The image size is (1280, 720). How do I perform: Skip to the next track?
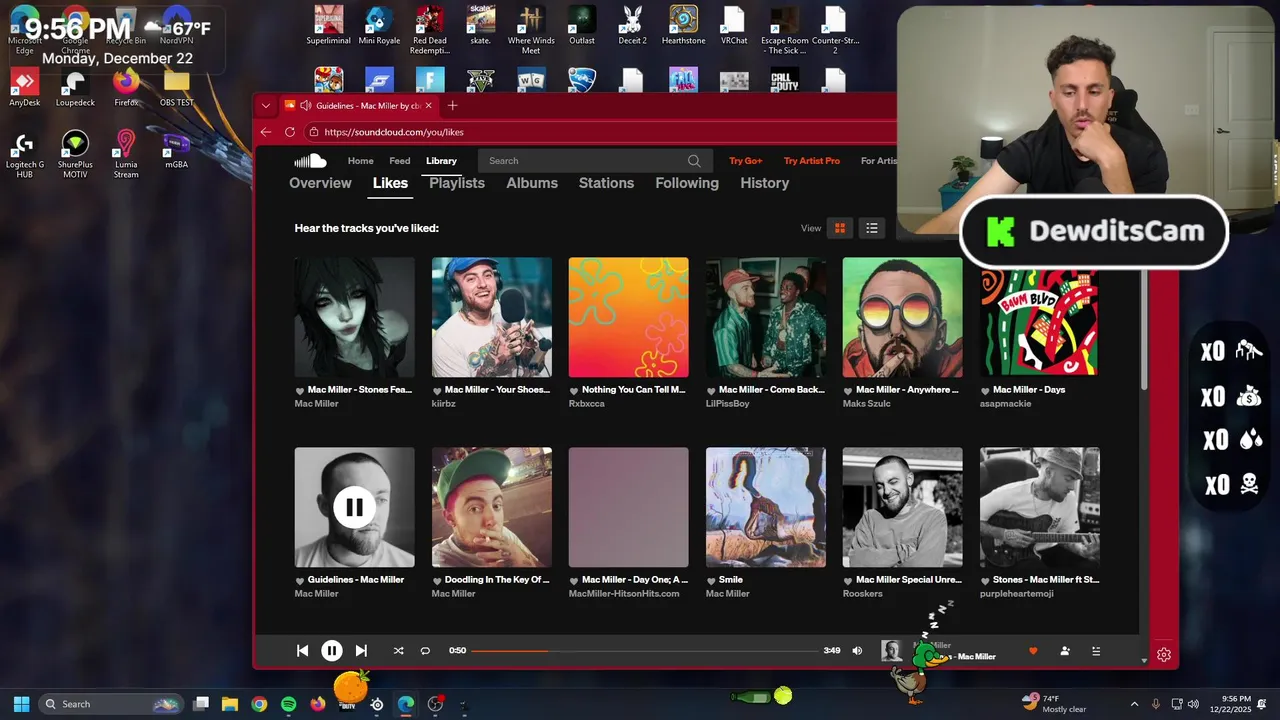[x=361, y=651]
